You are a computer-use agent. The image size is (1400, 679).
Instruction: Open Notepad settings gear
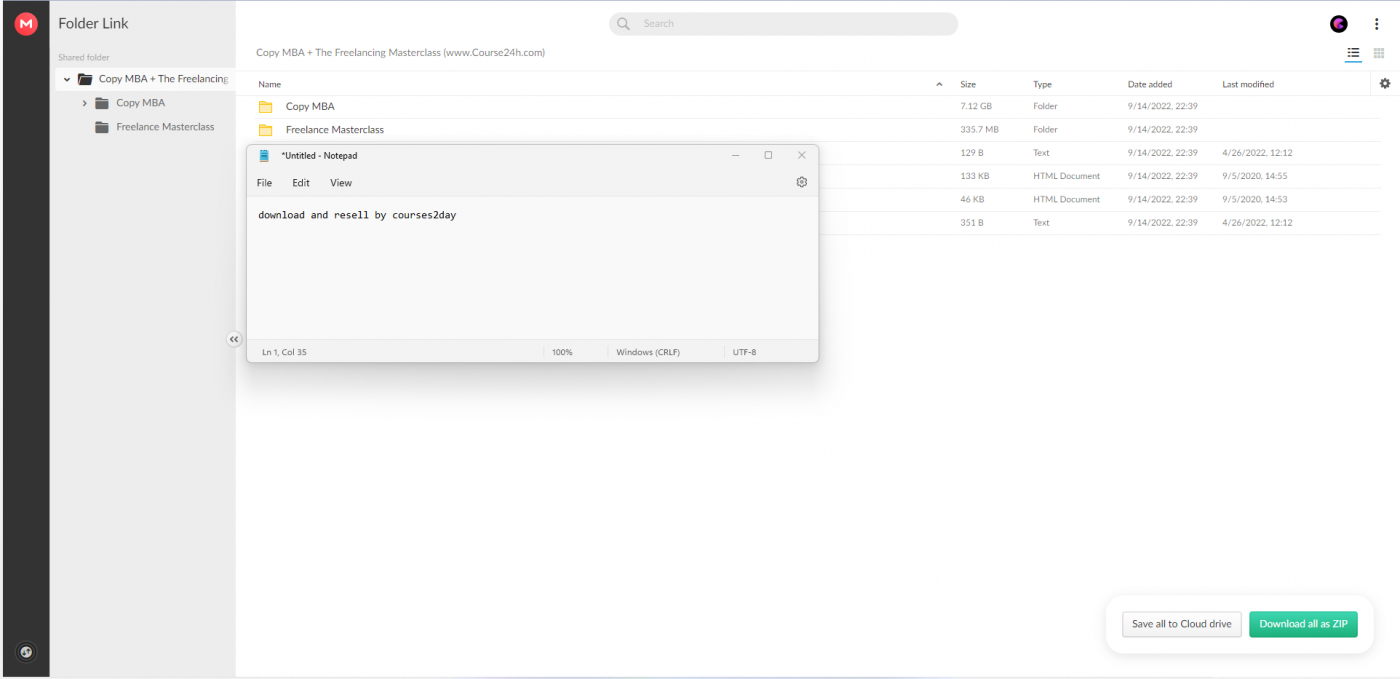(x=801, y=182)
